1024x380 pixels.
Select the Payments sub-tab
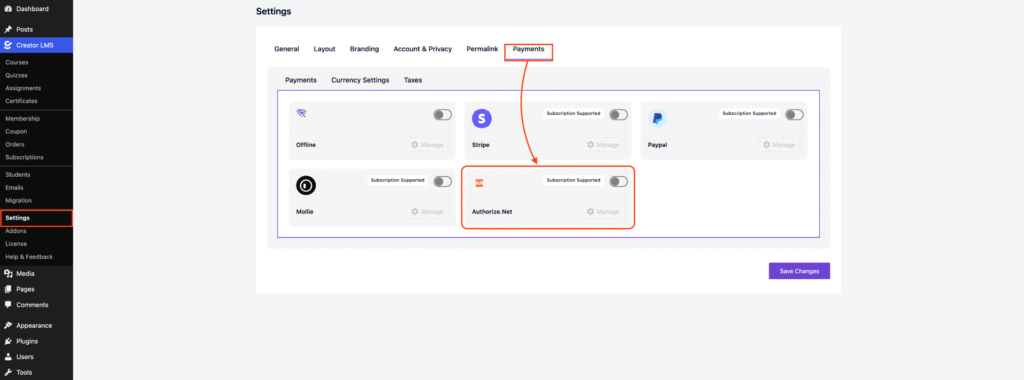click(301, 80)
